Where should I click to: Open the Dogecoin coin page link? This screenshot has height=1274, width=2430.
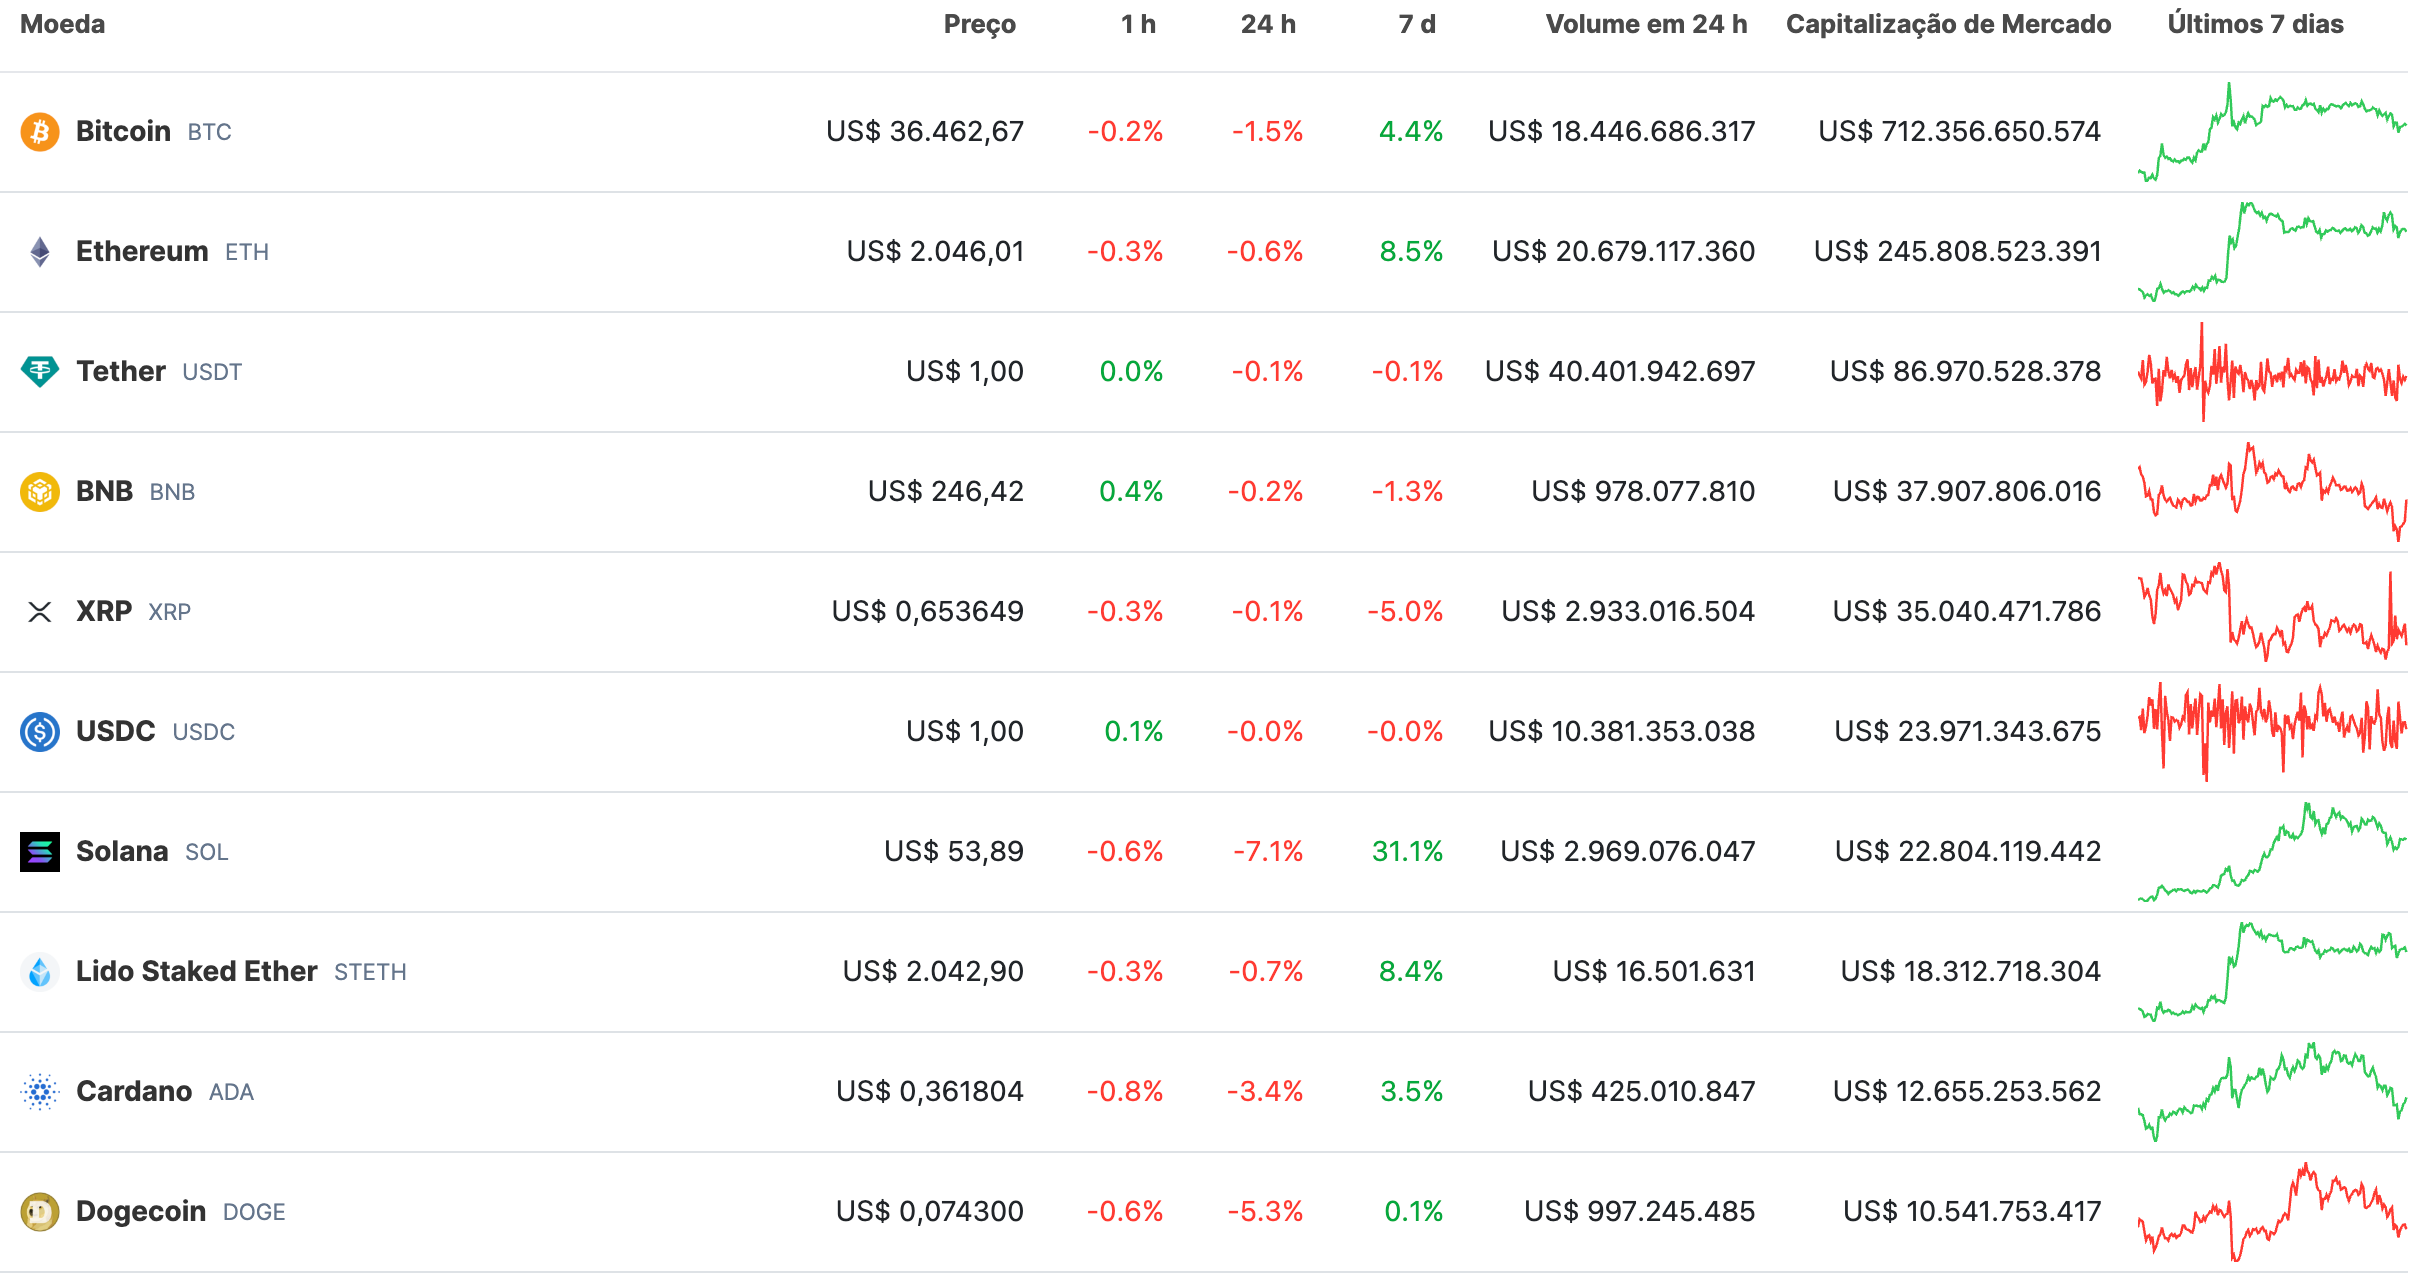pyautogui.click(x=141, y=1212)
